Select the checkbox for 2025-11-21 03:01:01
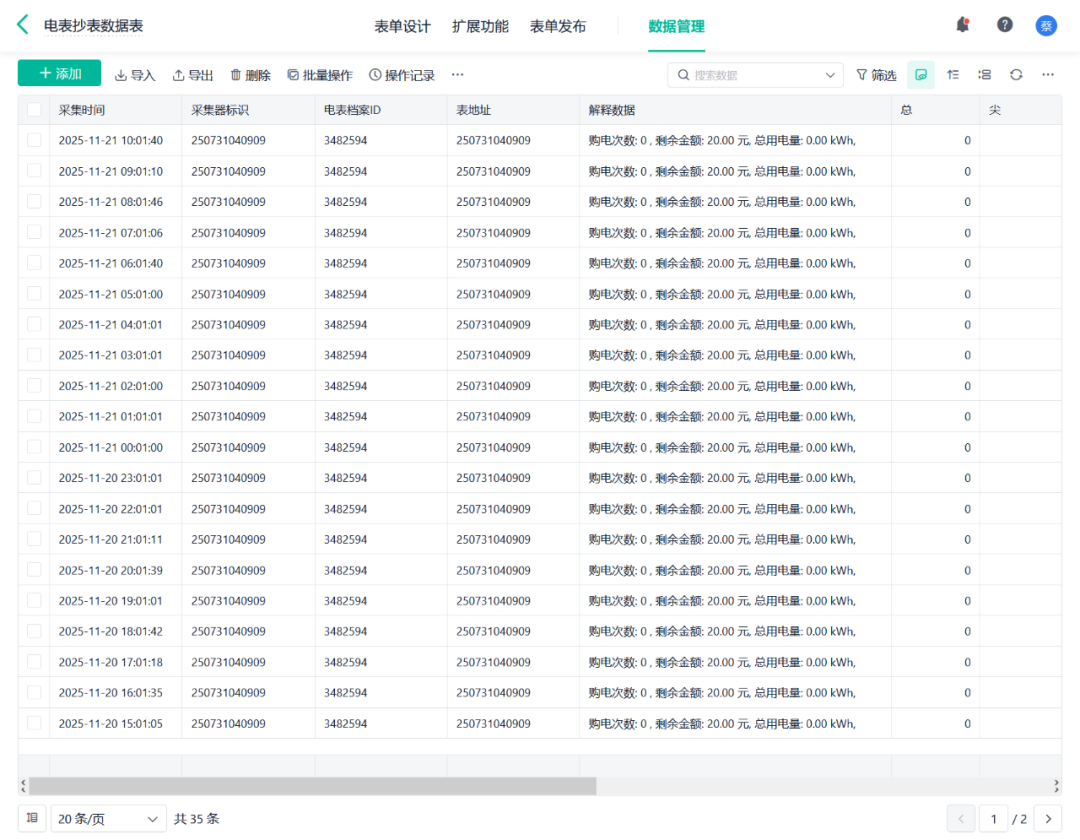 [34, 355]
